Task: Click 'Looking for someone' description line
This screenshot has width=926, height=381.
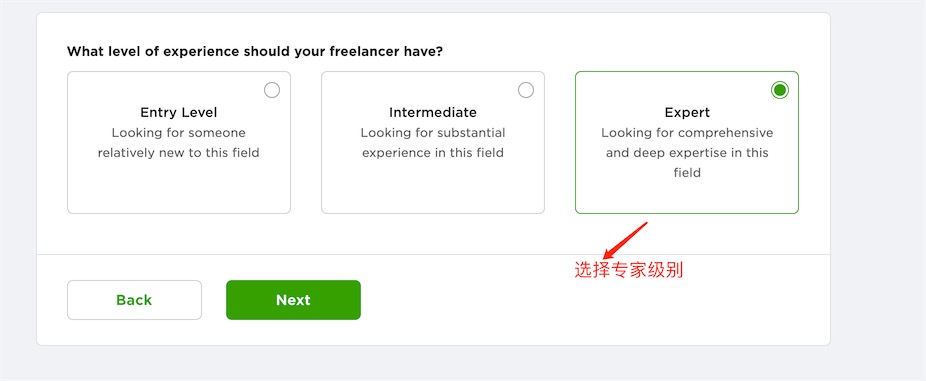Action: point(178,133)
